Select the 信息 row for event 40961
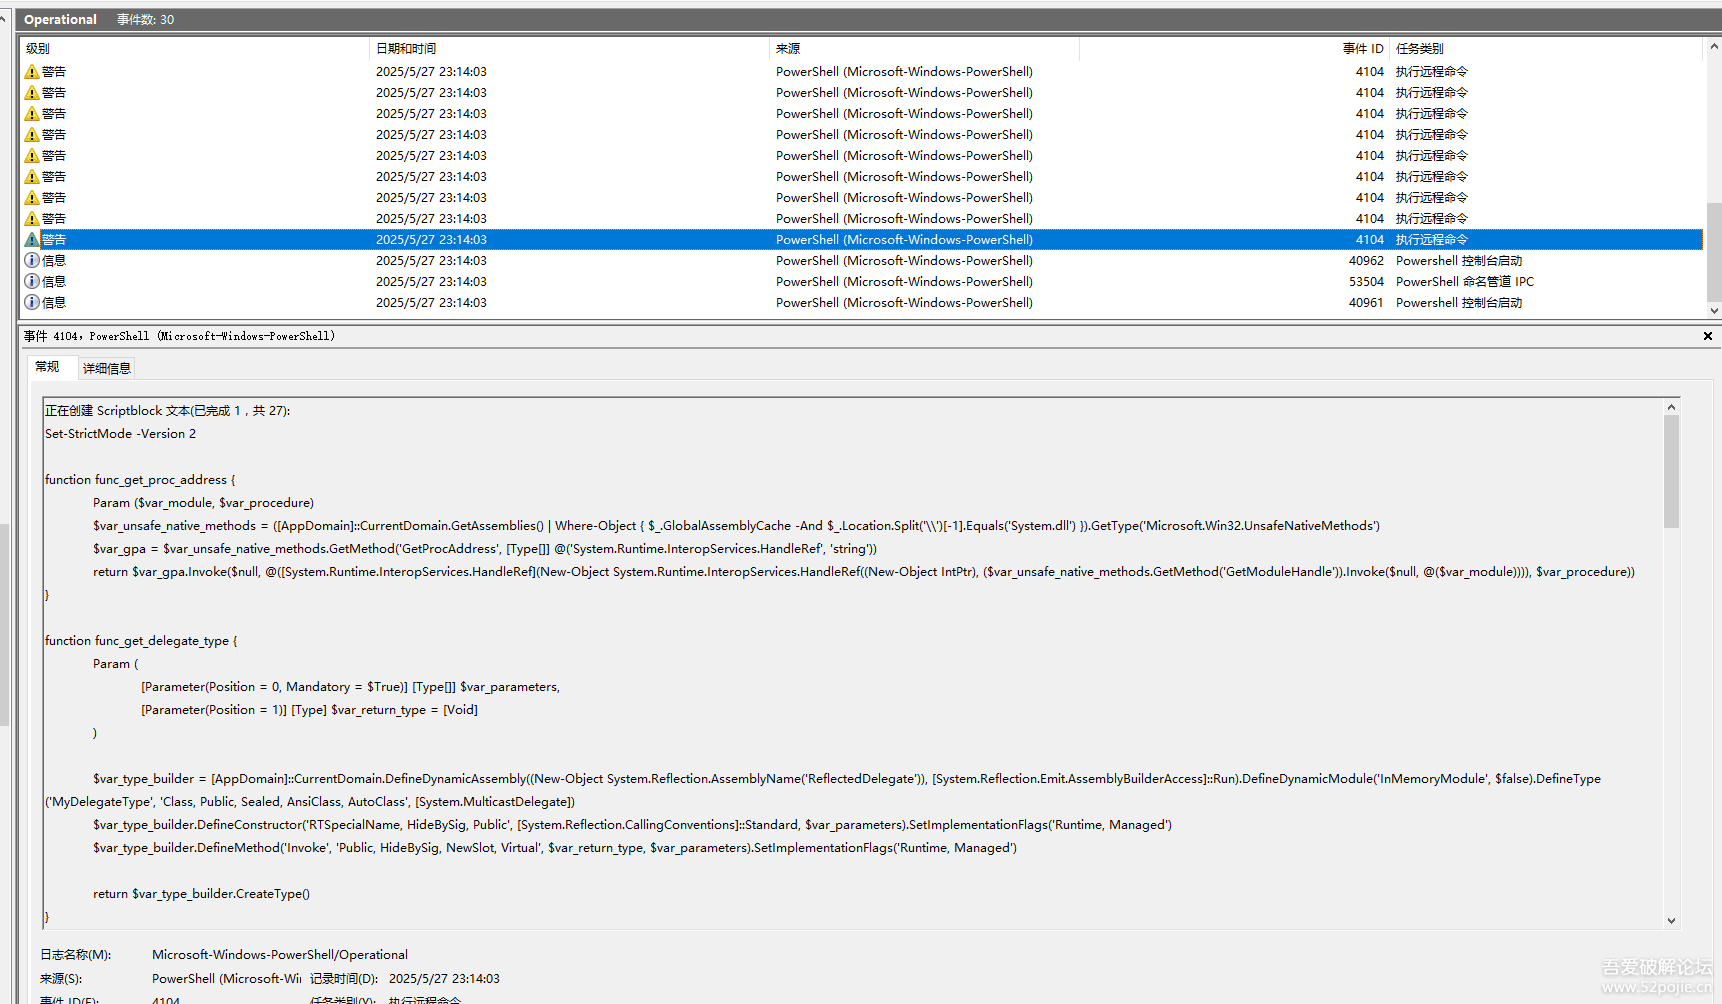This screenshot has height=1004, width=1722. pyautogui.click(x=862, y=303)
